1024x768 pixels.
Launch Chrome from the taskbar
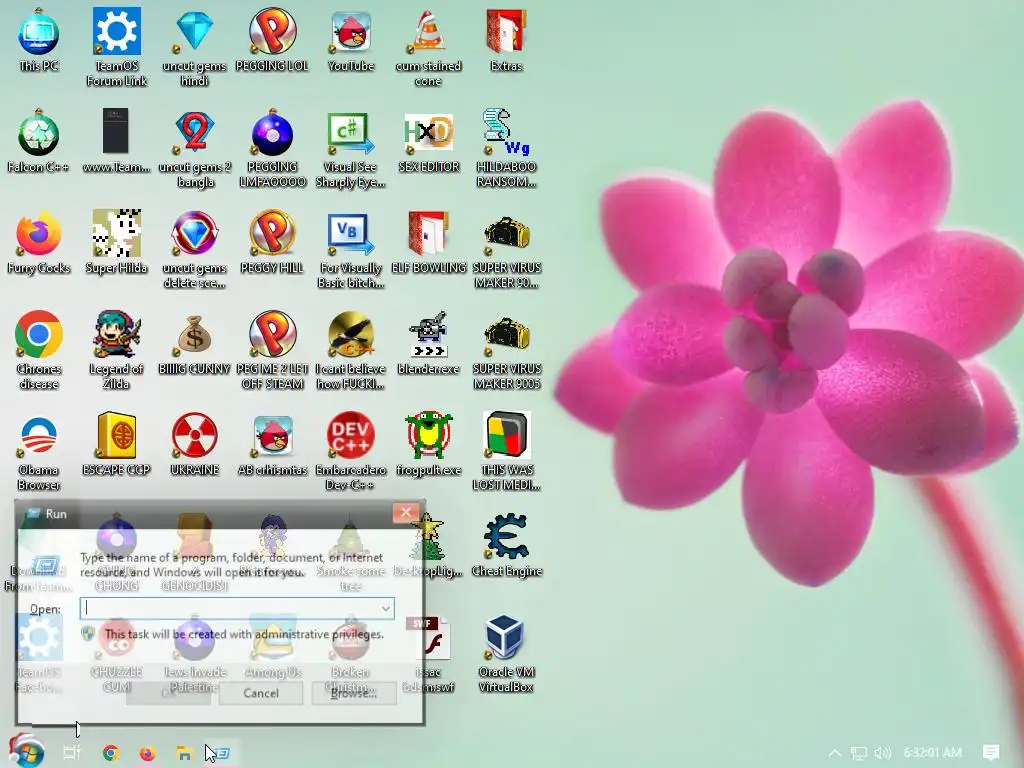tap(111, 753)
